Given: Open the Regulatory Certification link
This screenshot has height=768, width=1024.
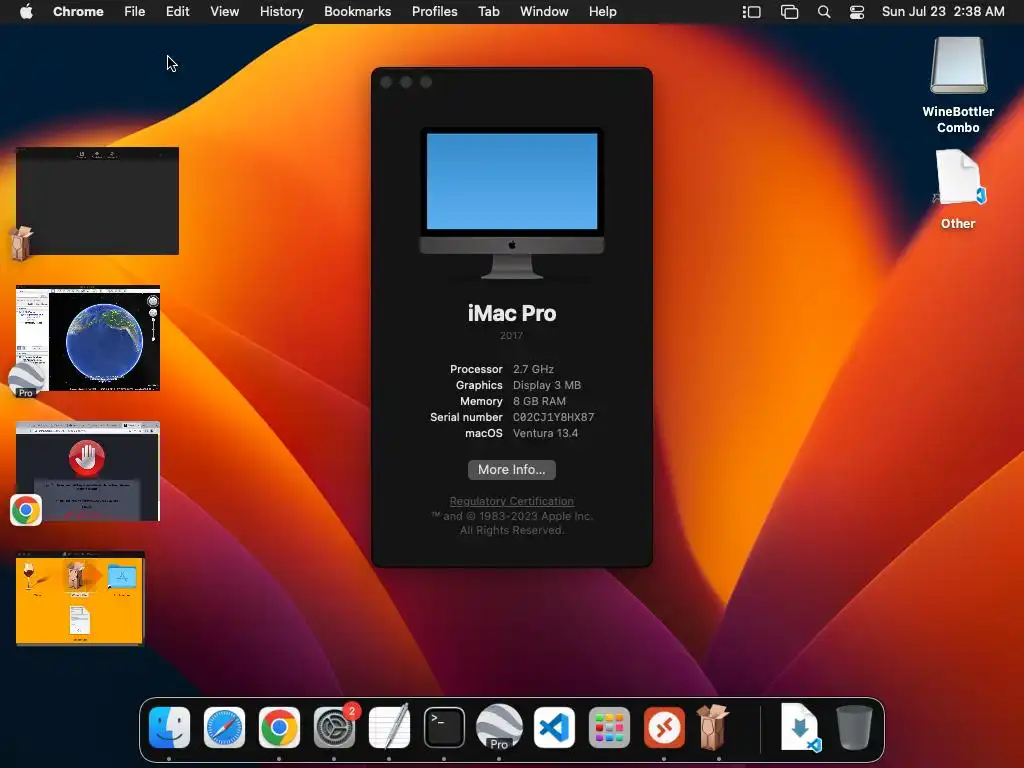Looking at the screenshot, I should coord(511,501).
